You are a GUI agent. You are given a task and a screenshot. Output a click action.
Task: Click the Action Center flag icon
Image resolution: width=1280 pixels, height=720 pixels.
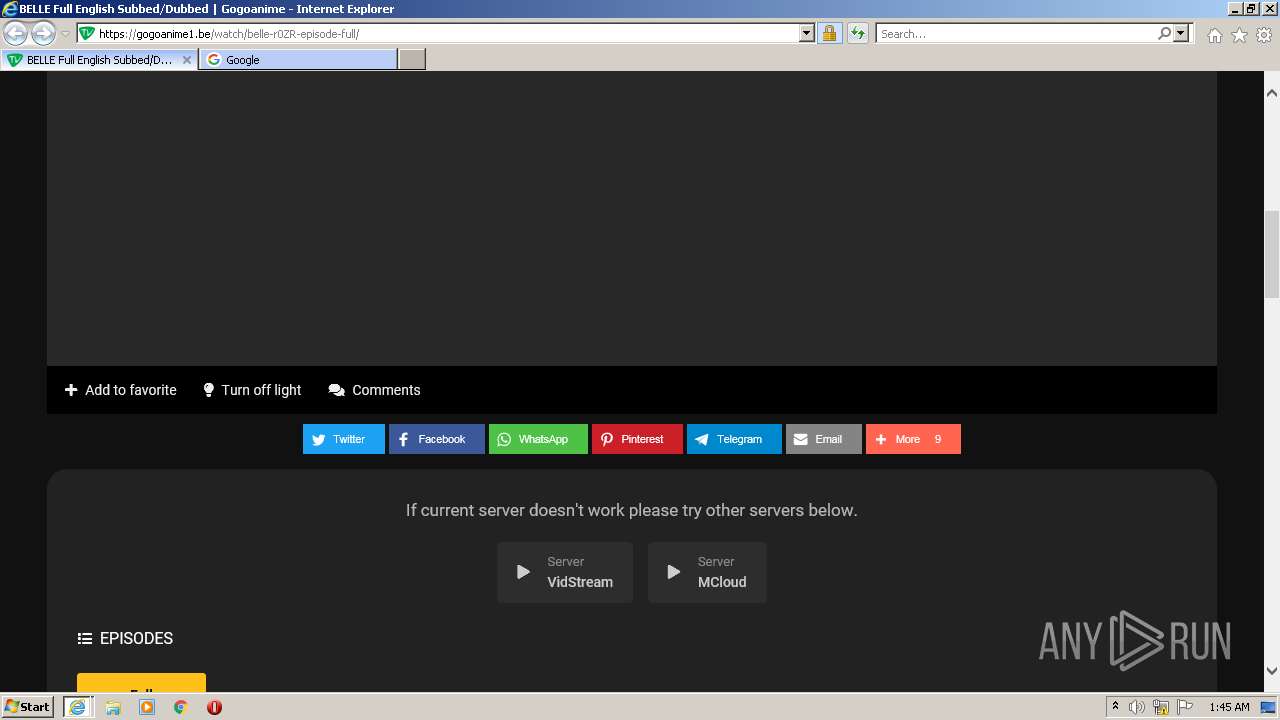click(1185, 707)
